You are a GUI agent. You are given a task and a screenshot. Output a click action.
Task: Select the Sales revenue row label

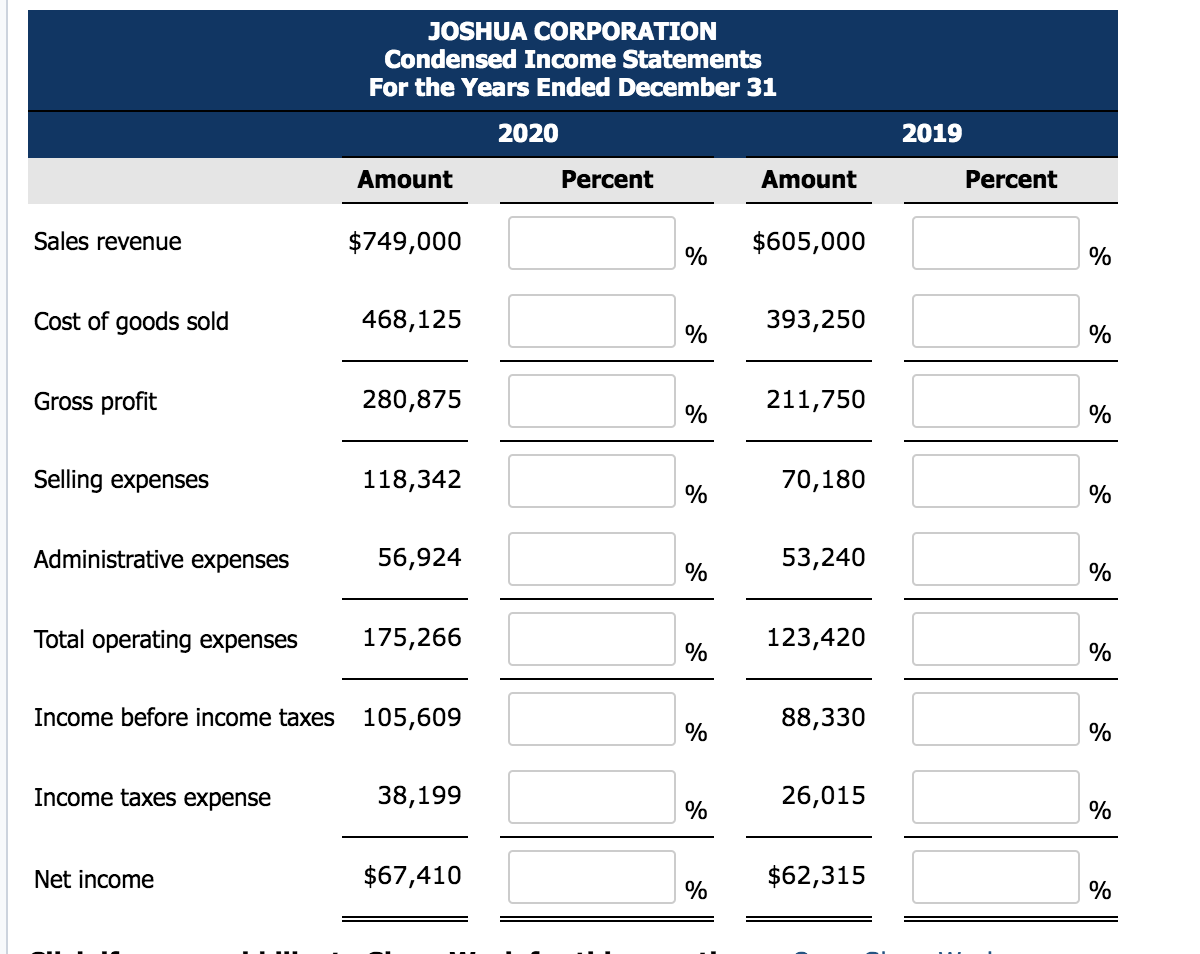coord(107,241)
